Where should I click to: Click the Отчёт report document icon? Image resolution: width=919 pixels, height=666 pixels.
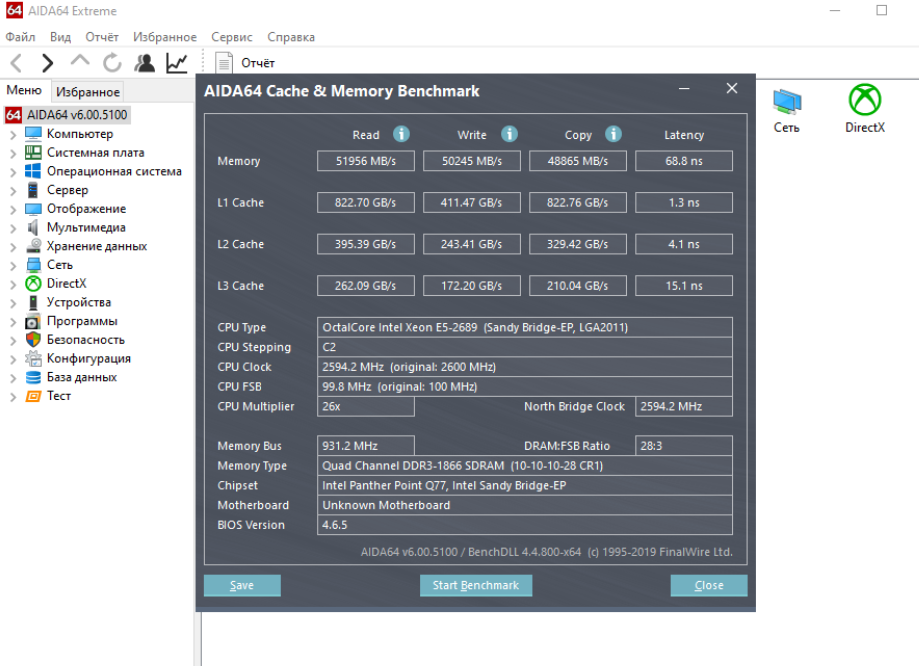[x=223, y=63]
